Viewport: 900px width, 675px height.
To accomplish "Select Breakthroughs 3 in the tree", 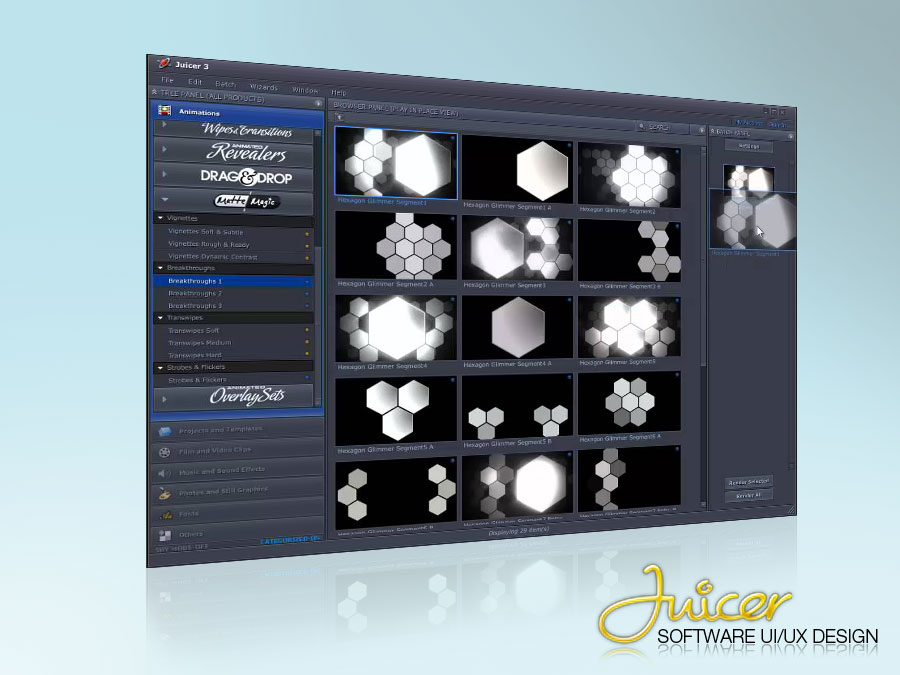I will 233,305.
